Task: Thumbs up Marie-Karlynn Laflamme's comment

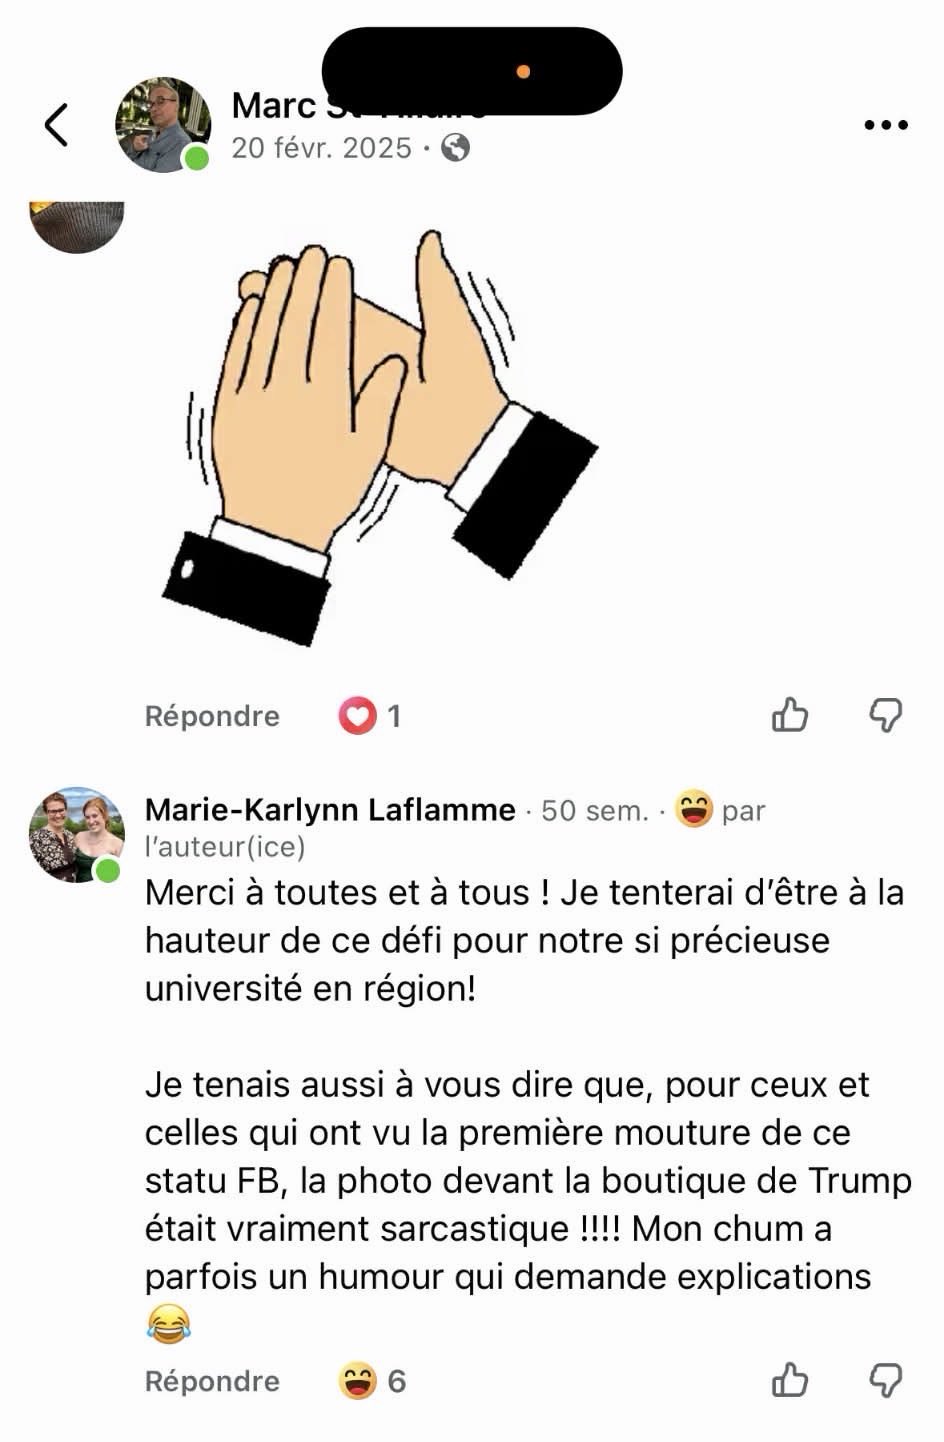Action: pos(790,1381)
